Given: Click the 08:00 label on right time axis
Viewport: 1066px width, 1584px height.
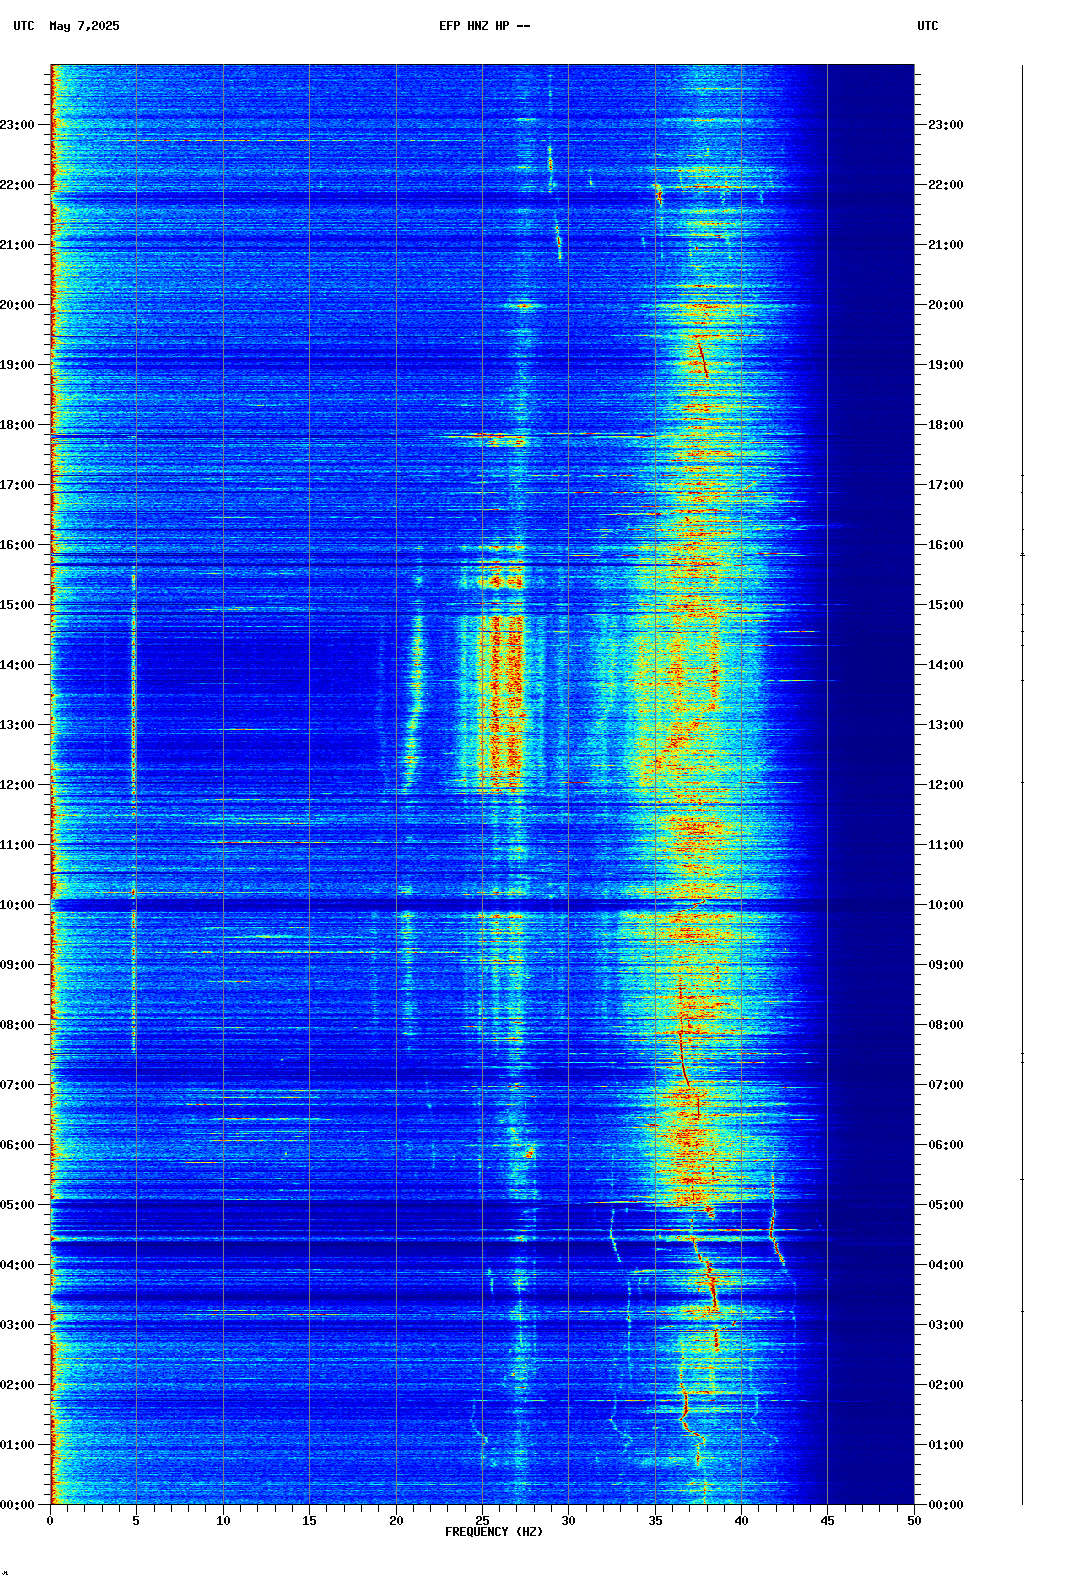Looking at the screenshot, I should (x=946, y=1025).
